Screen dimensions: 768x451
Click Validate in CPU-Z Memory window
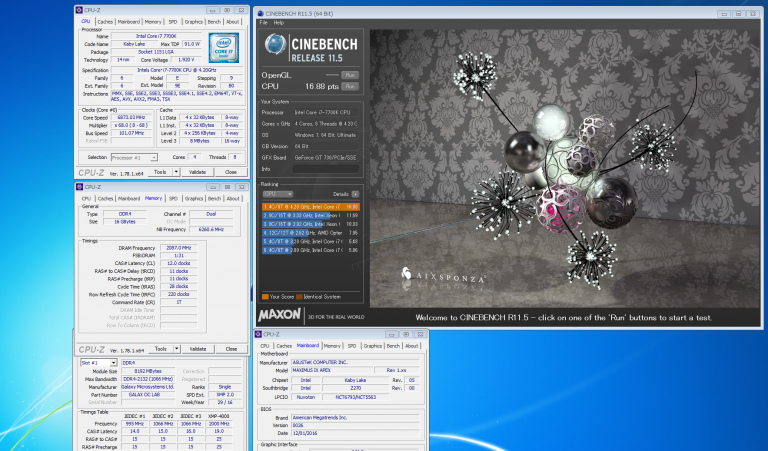pyautogui.click(x=198, y=349)
